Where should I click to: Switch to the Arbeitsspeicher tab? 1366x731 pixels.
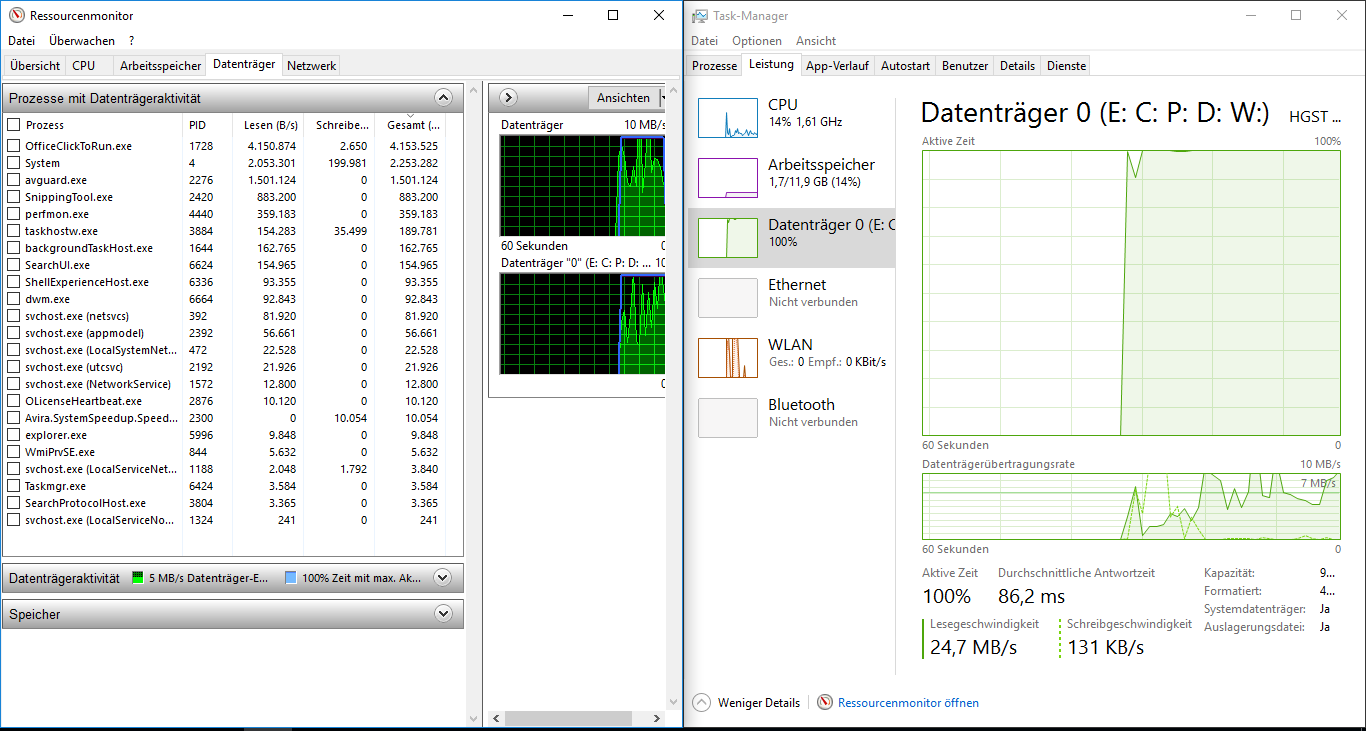(x=160, y=65)
